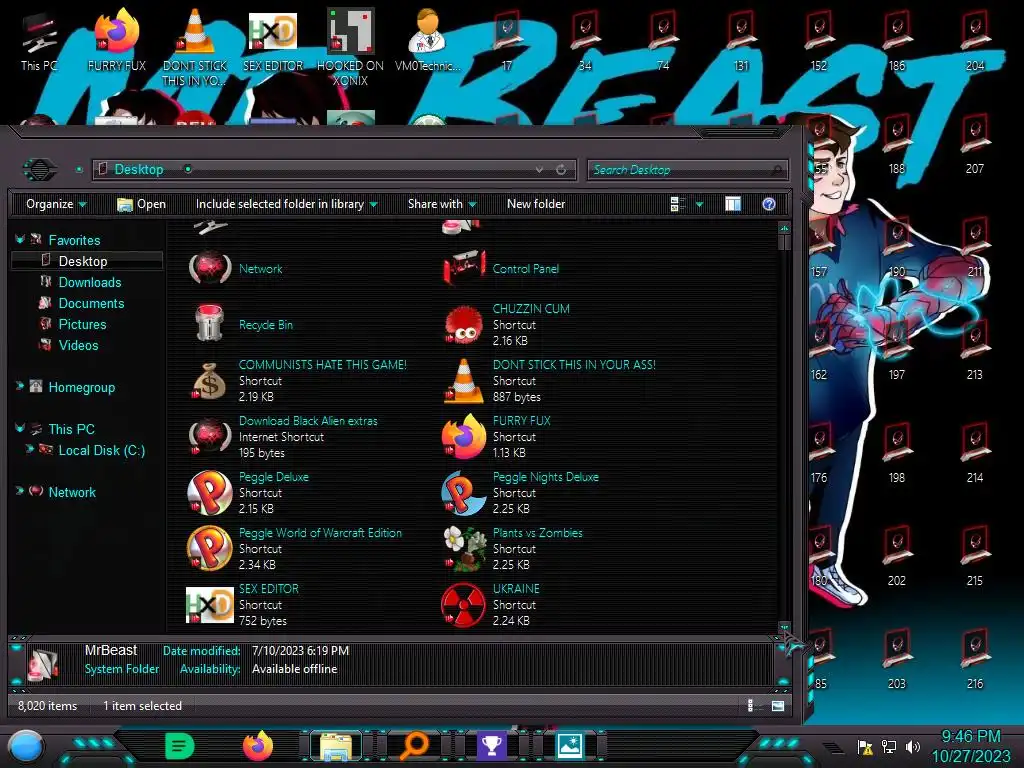This screenshot has height=768, width=1024.
Task: Select DONT STICK THIS IN YOUR ASS cone icon
Action: click(x=464, y=381)
